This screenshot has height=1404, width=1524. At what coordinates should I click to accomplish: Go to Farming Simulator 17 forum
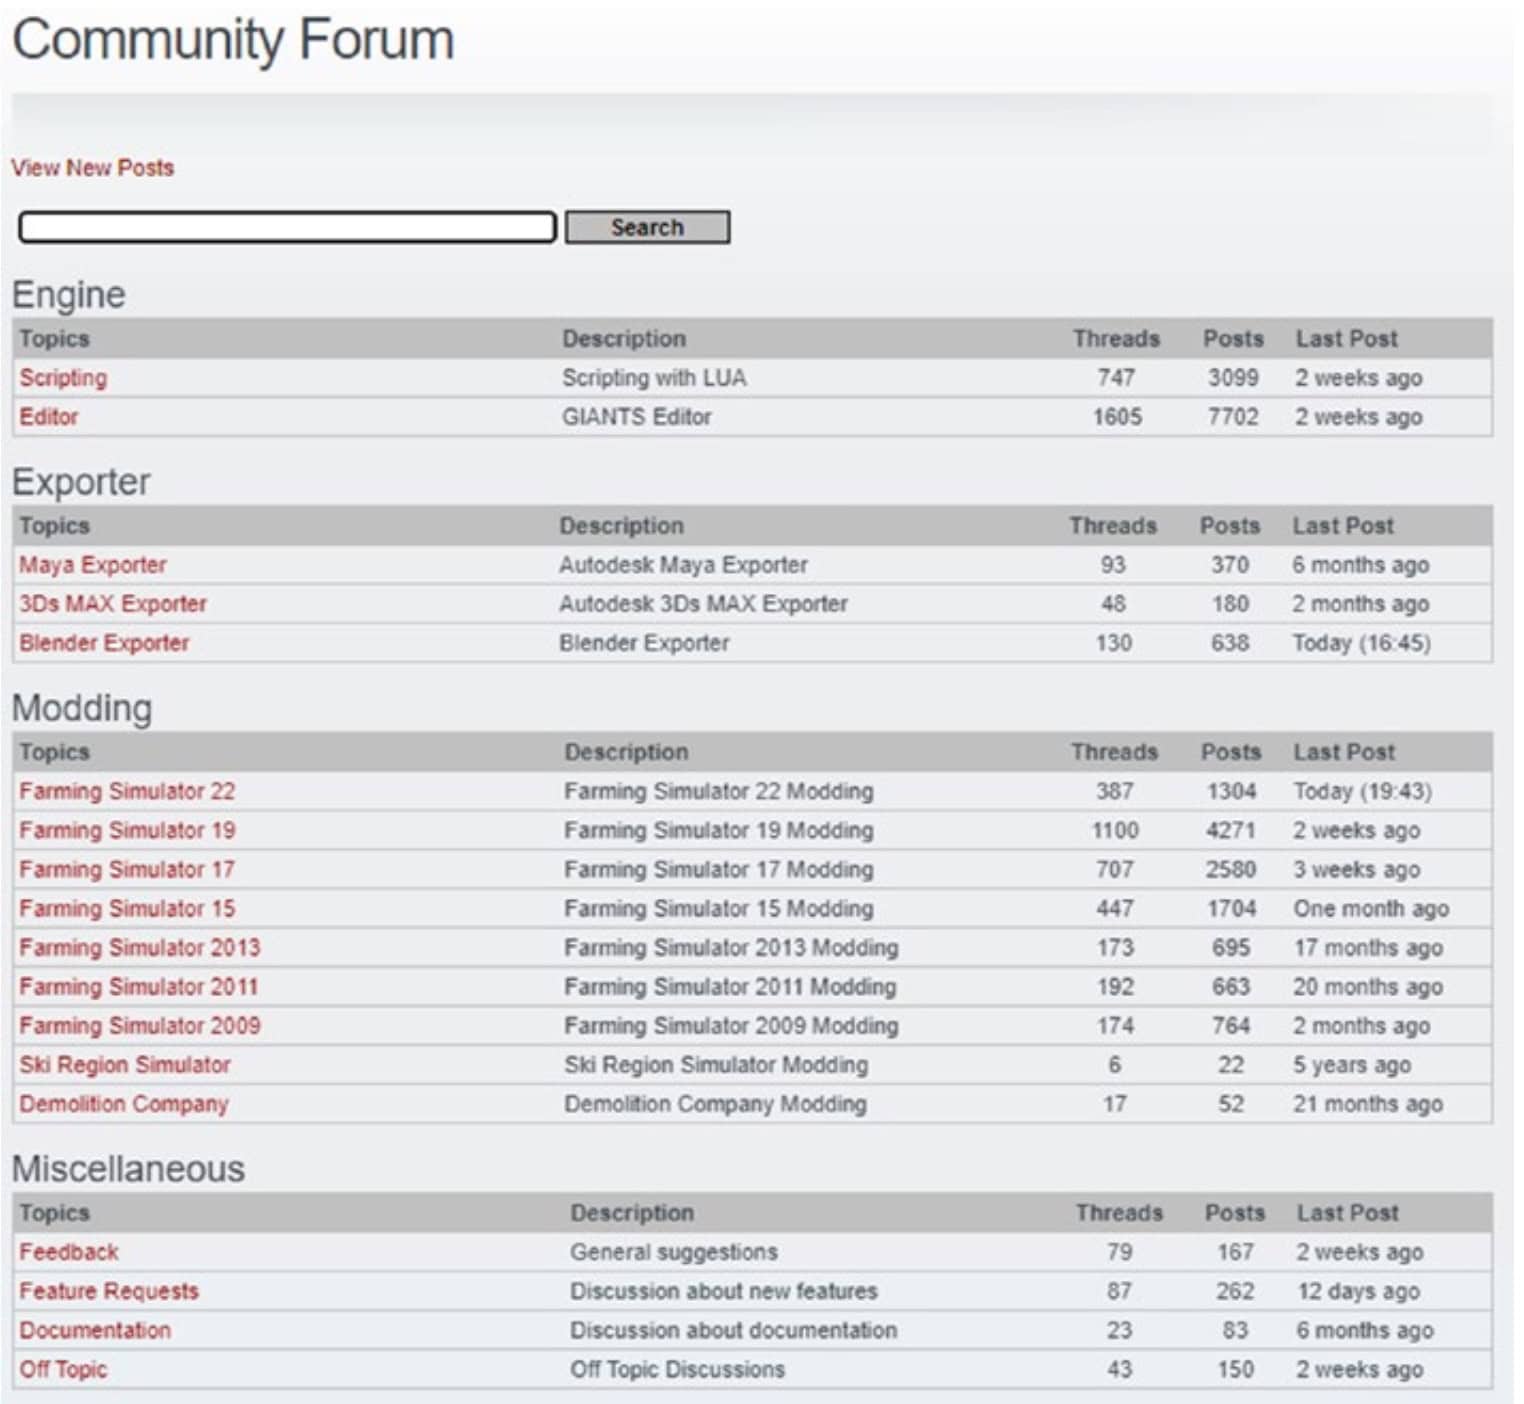point(126,869)
